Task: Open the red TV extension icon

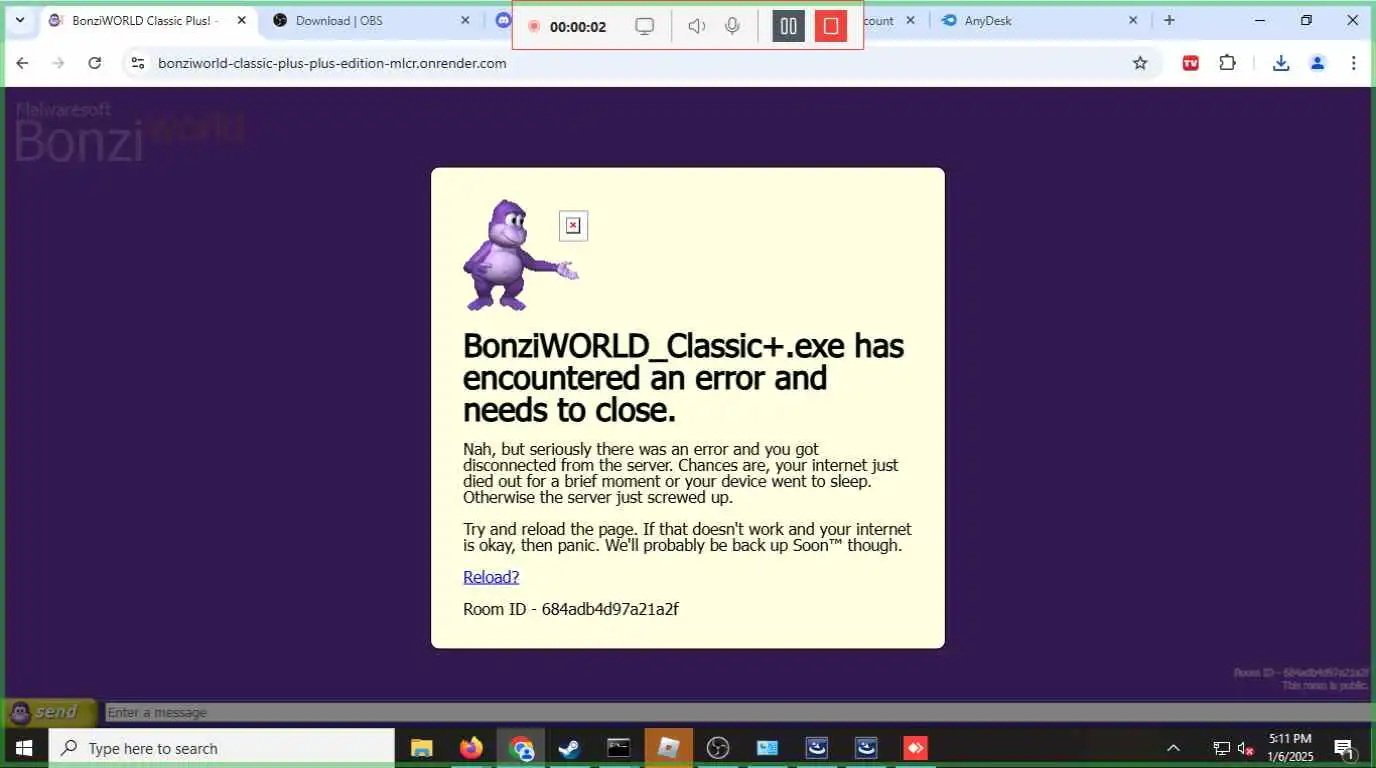Action: click(x=1190, y=63)
